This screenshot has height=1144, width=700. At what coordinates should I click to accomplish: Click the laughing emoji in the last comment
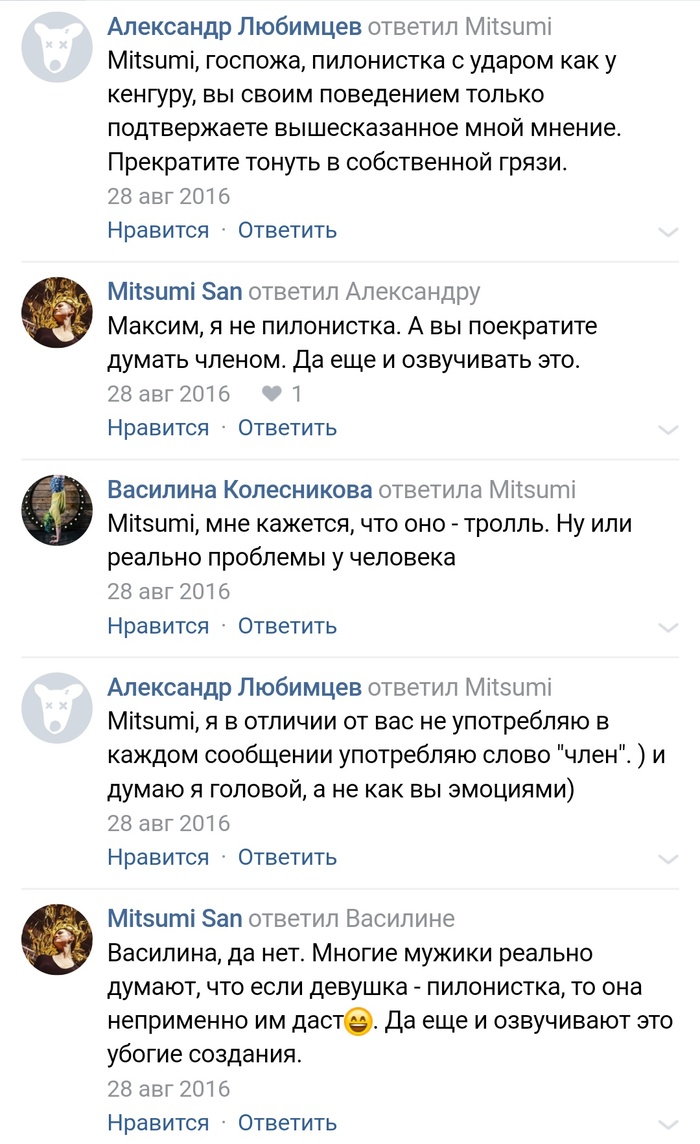click(357, 1023)
